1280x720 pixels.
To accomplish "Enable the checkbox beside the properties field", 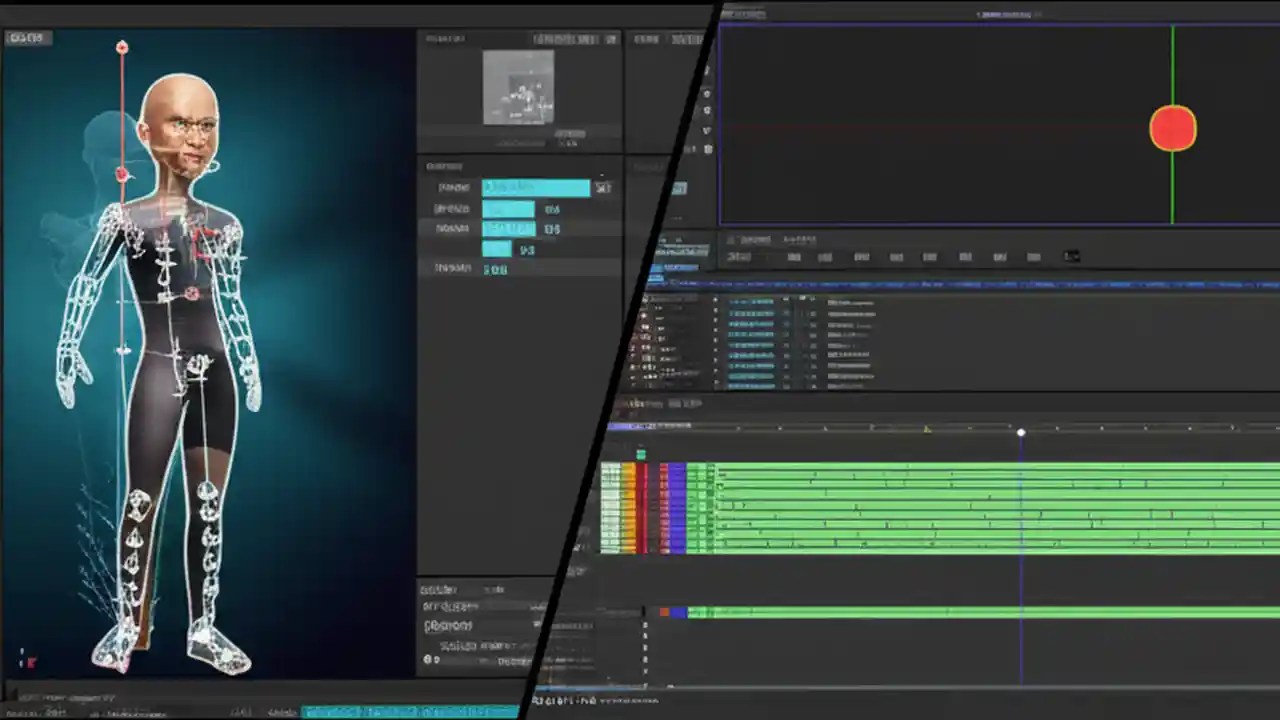I will pos(429,659).
